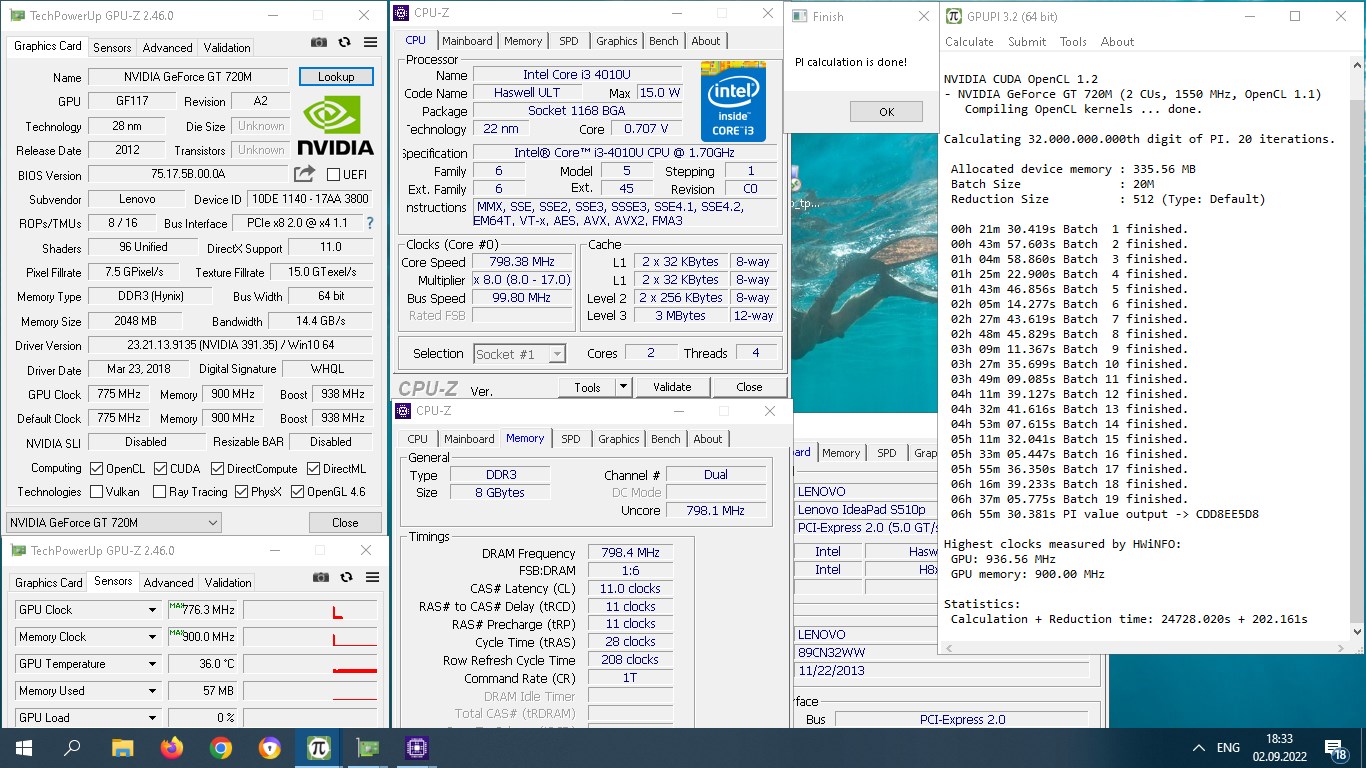Open the NVIDIA GeForce GT 720M GPU selector

[113, 523]
